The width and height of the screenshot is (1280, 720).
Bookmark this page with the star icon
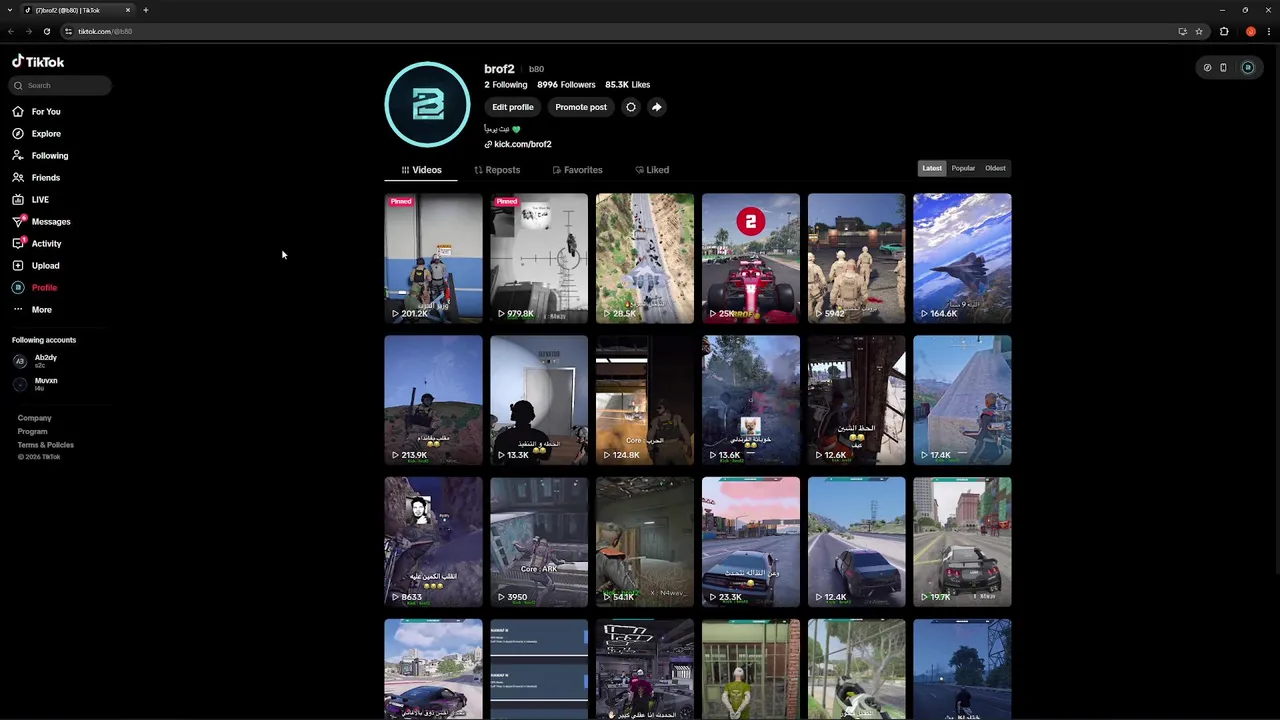tap(1199, 31)
